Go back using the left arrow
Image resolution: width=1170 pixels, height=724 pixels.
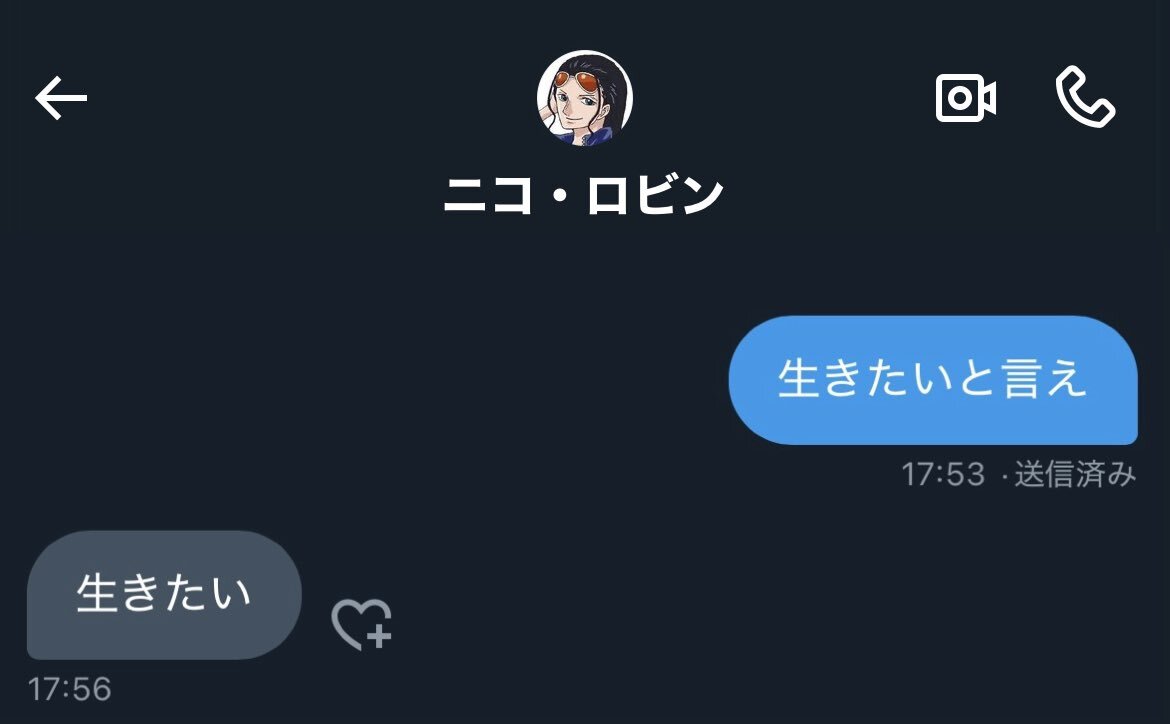click(61, 98)
